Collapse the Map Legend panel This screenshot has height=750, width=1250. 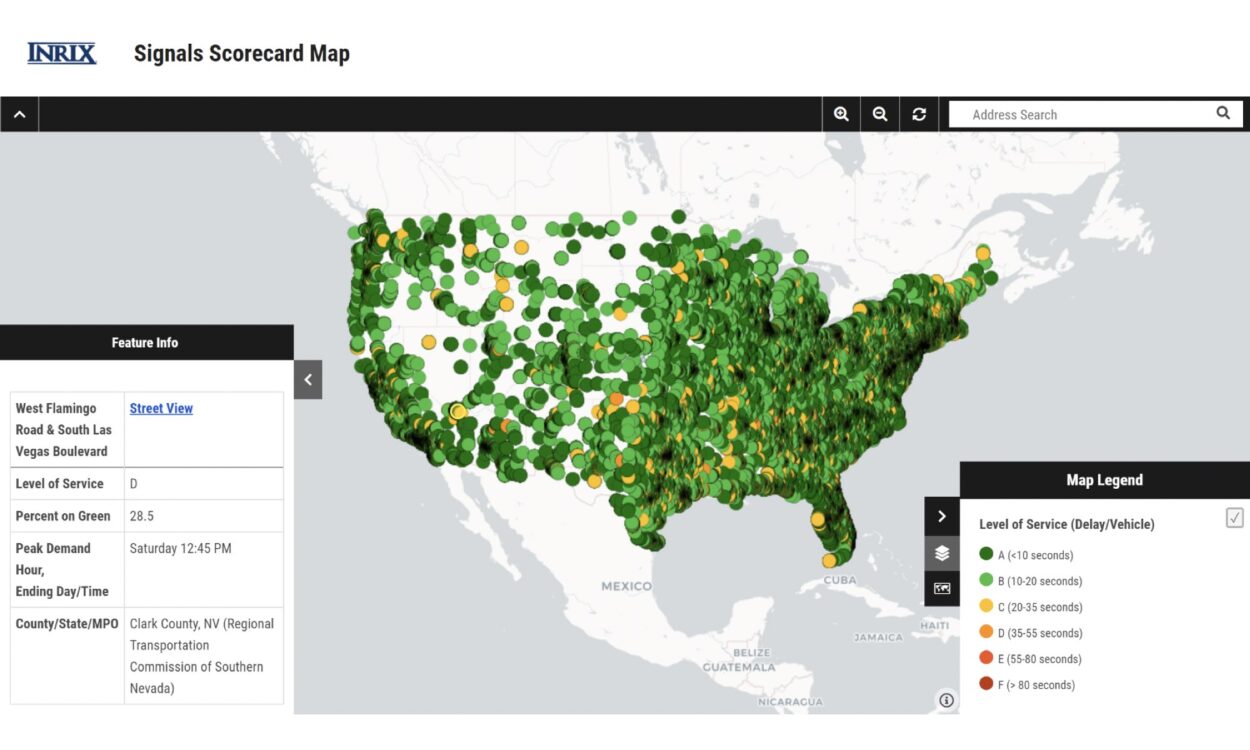tap(941, 516)
